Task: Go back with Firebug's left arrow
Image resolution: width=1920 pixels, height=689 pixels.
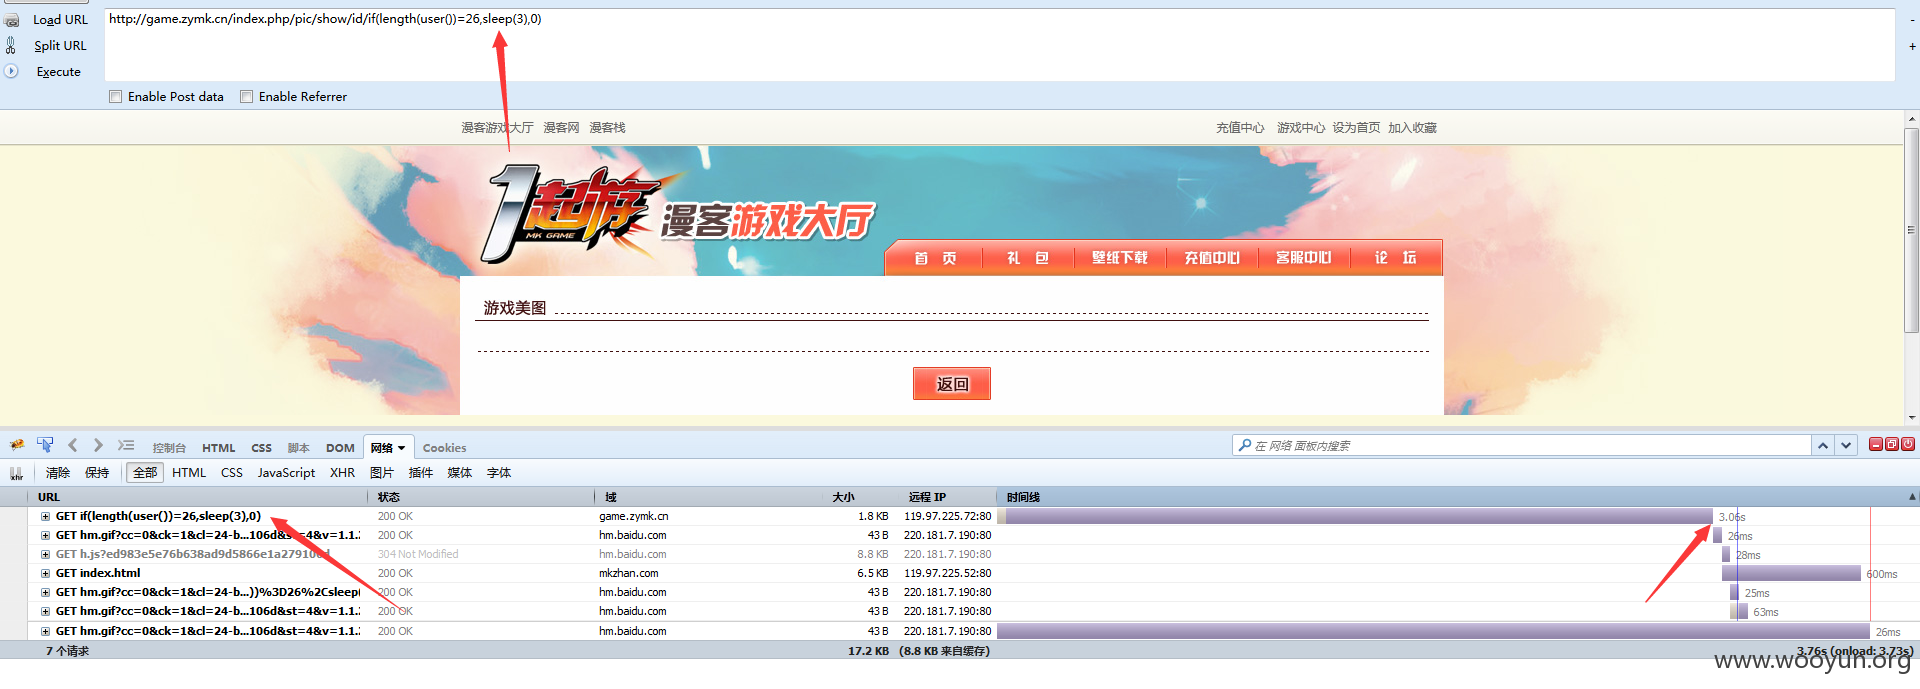Action: coord(72,445)
